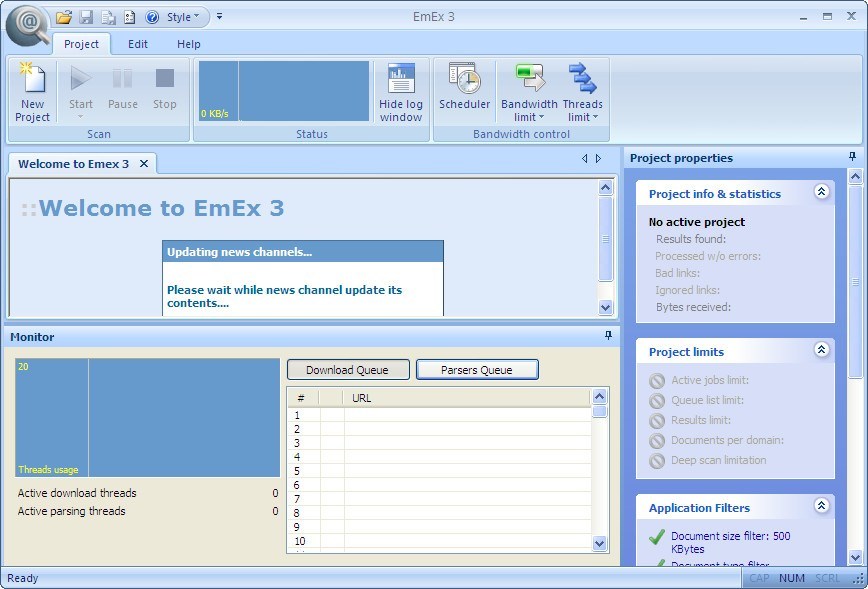Click the Bytes received label

point(693,307)
